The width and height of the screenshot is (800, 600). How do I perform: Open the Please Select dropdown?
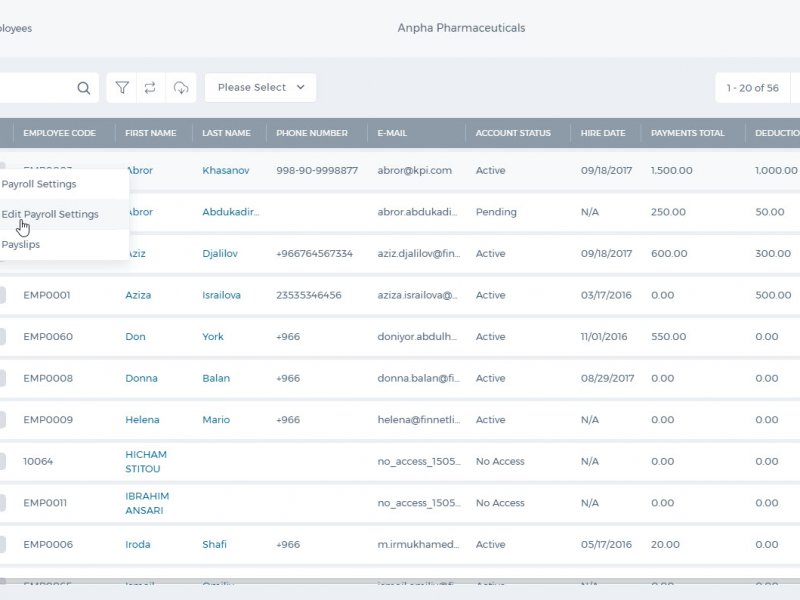point(261,88)
